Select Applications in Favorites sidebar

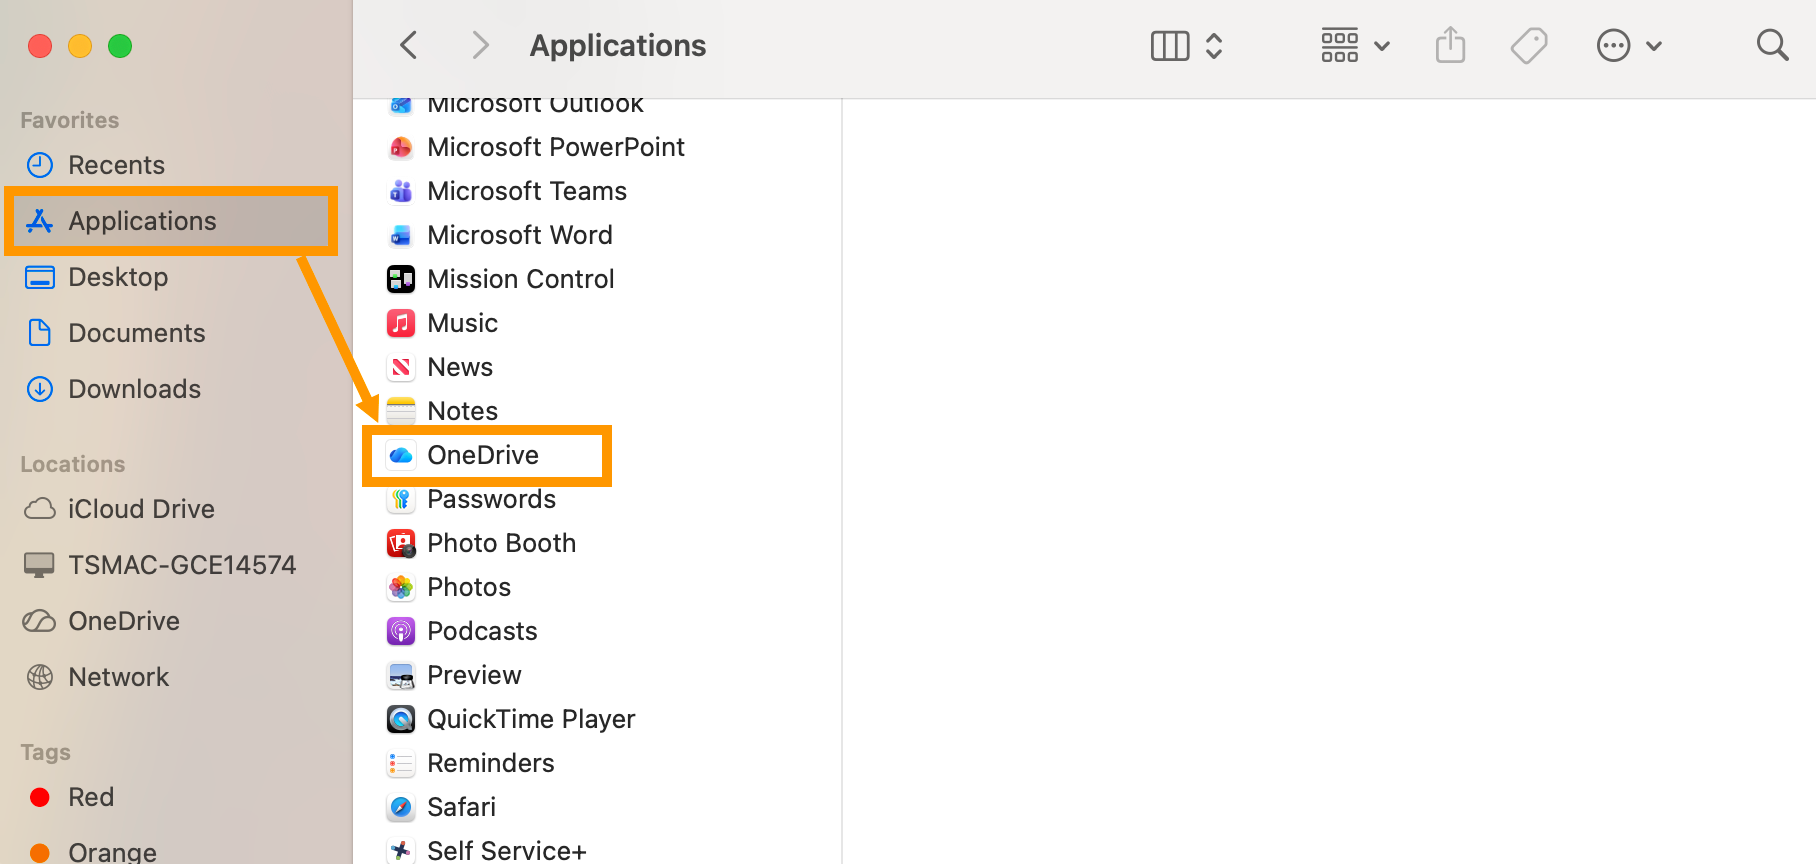142,221
